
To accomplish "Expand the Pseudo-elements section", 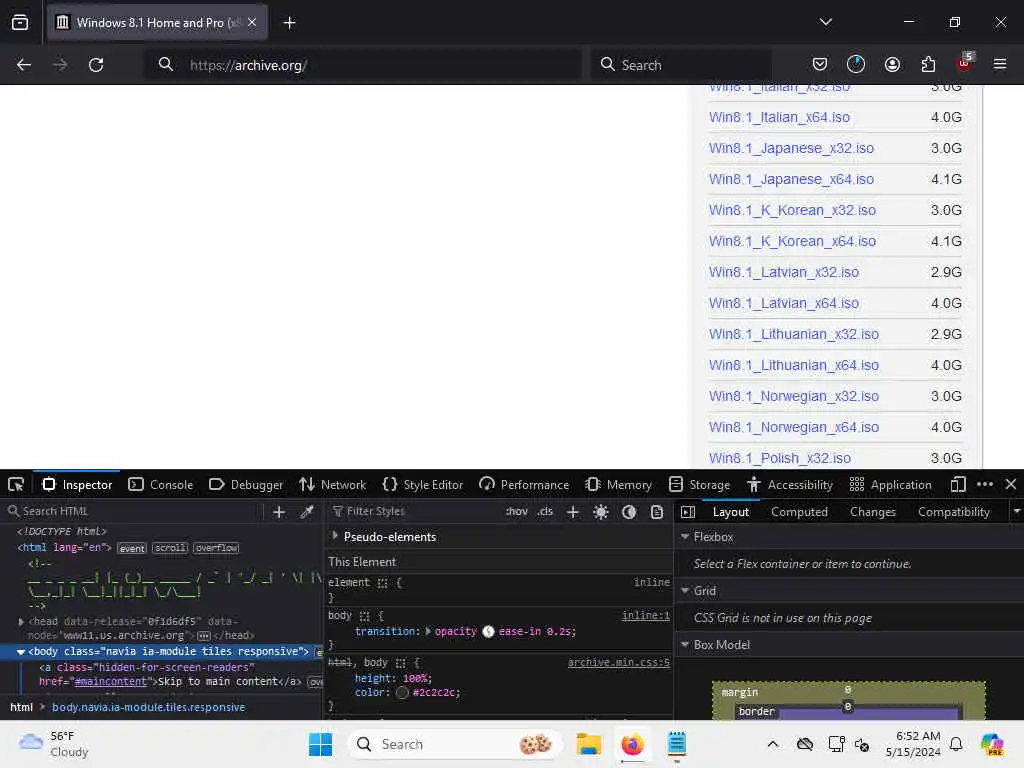I will 335,536.
